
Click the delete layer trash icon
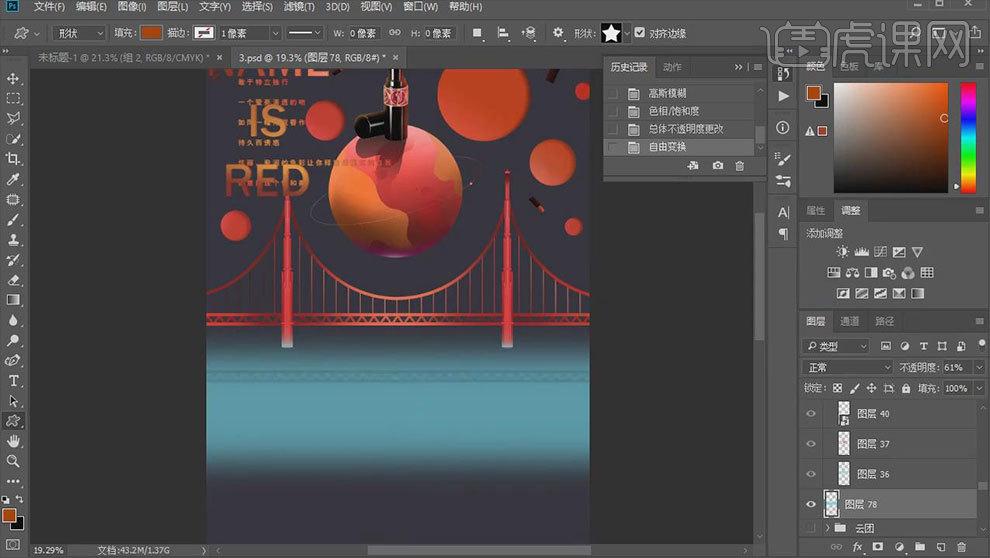(961, 547)
